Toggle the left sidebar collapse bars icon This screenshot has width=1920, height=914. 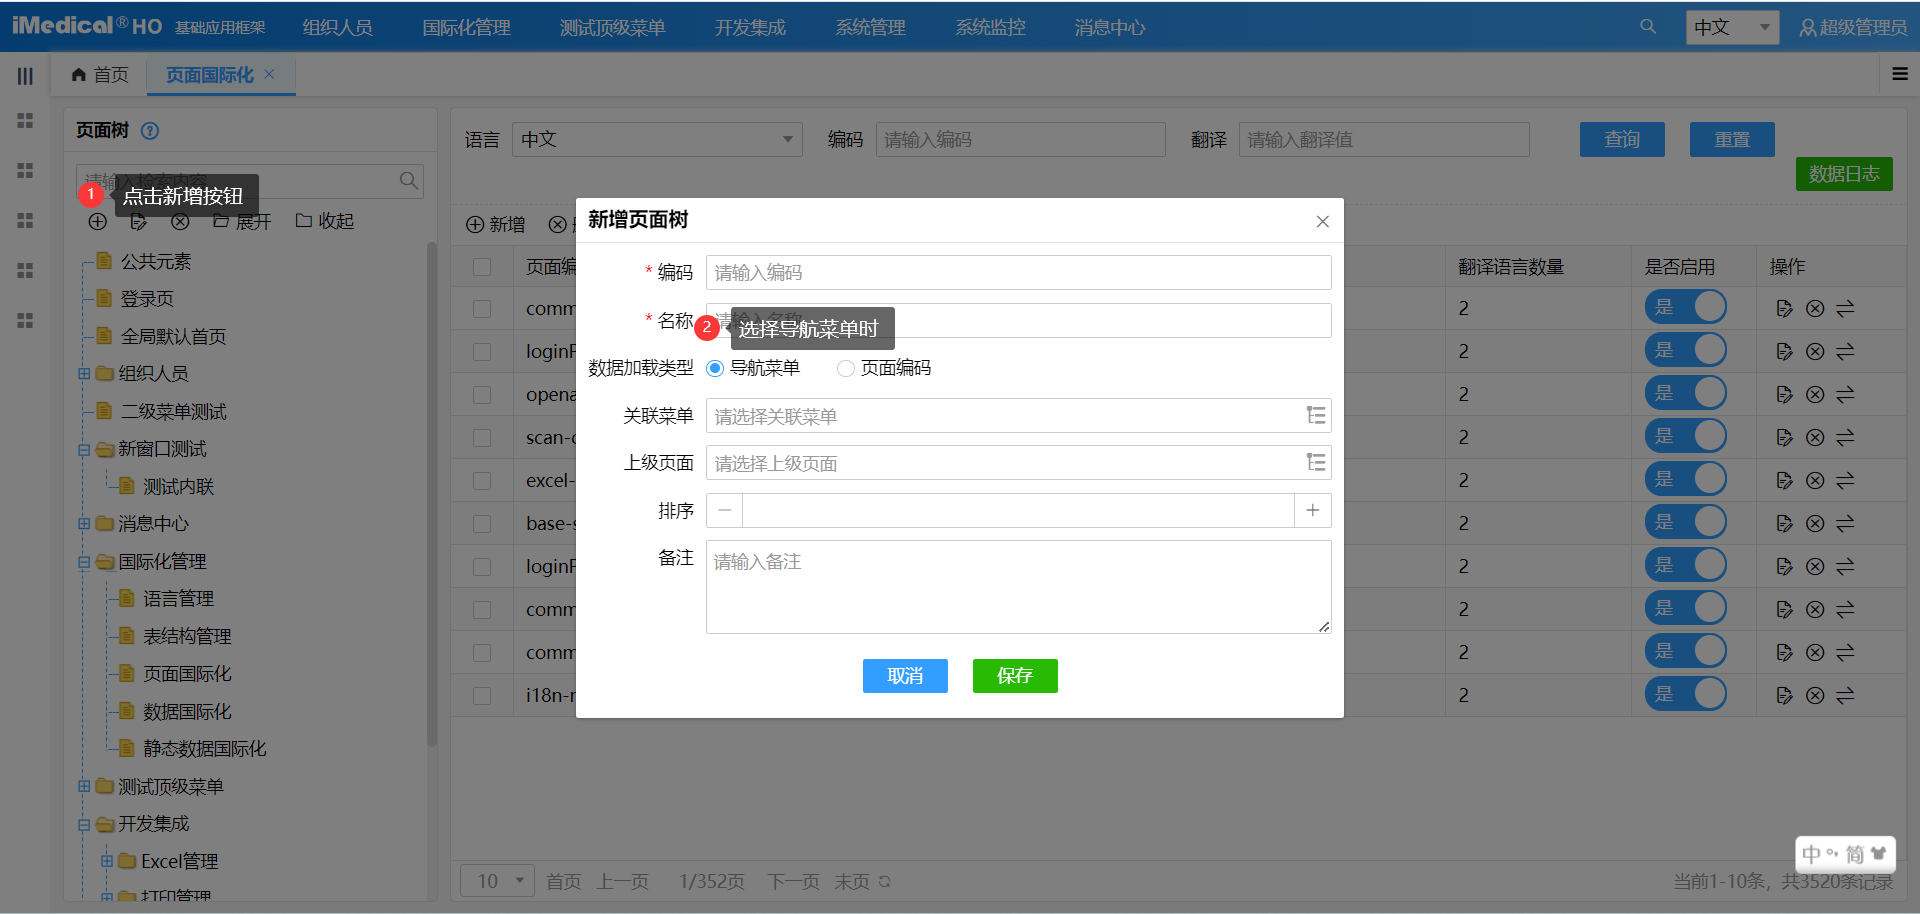point(25,76)
